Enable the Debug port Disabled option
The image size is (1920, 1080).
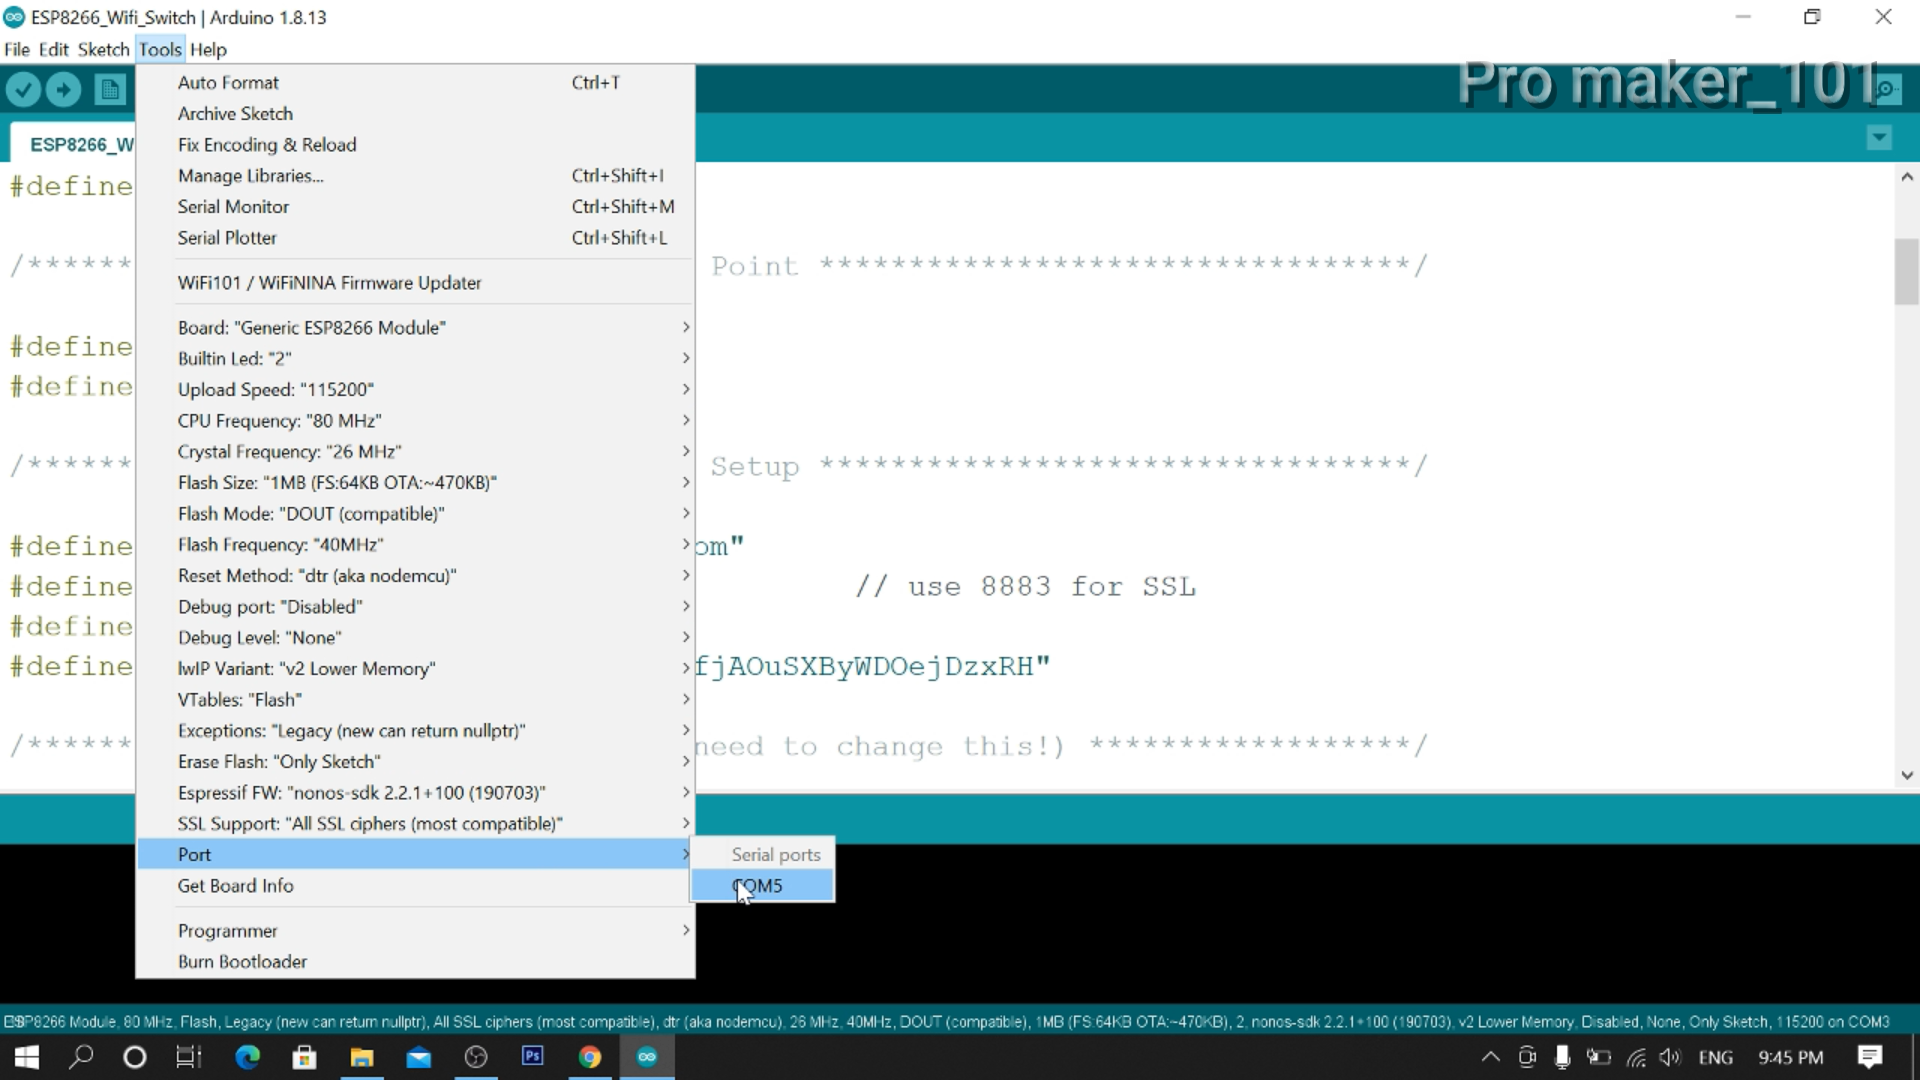[x=270, y=606]
